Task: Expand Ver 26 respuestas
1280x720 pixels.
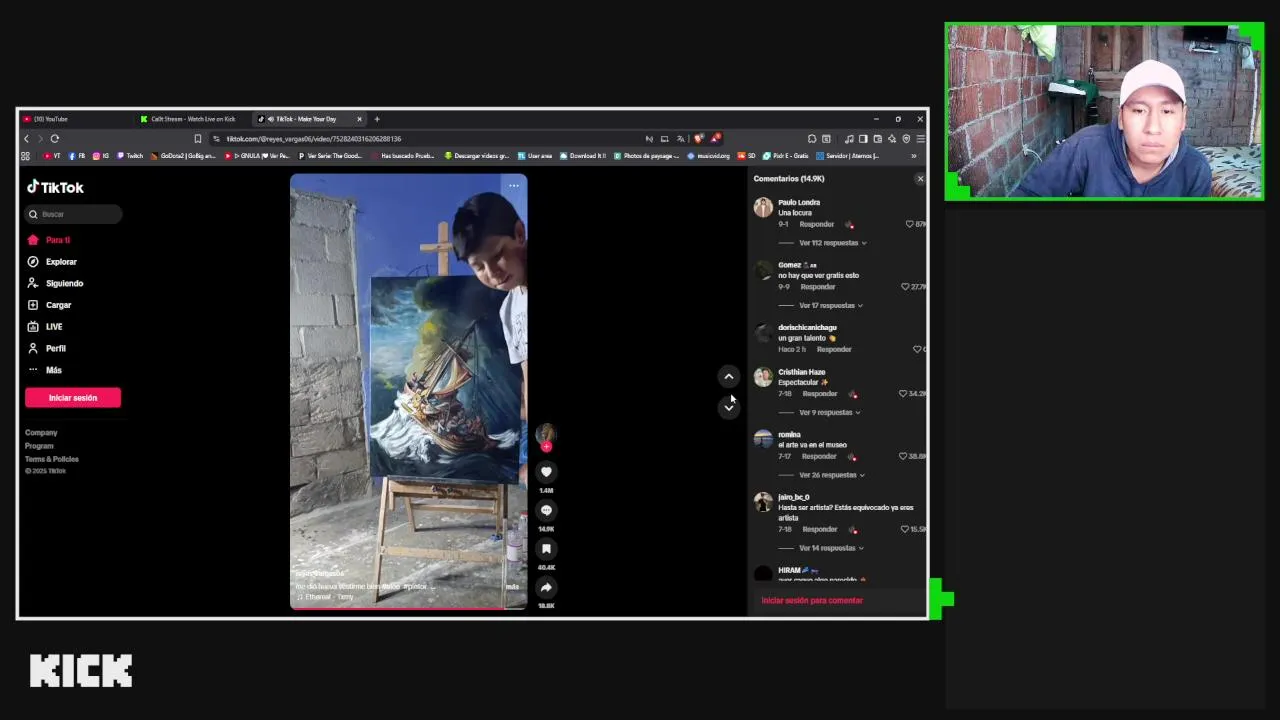Action: pyautogui.click(x=832, y=475)
